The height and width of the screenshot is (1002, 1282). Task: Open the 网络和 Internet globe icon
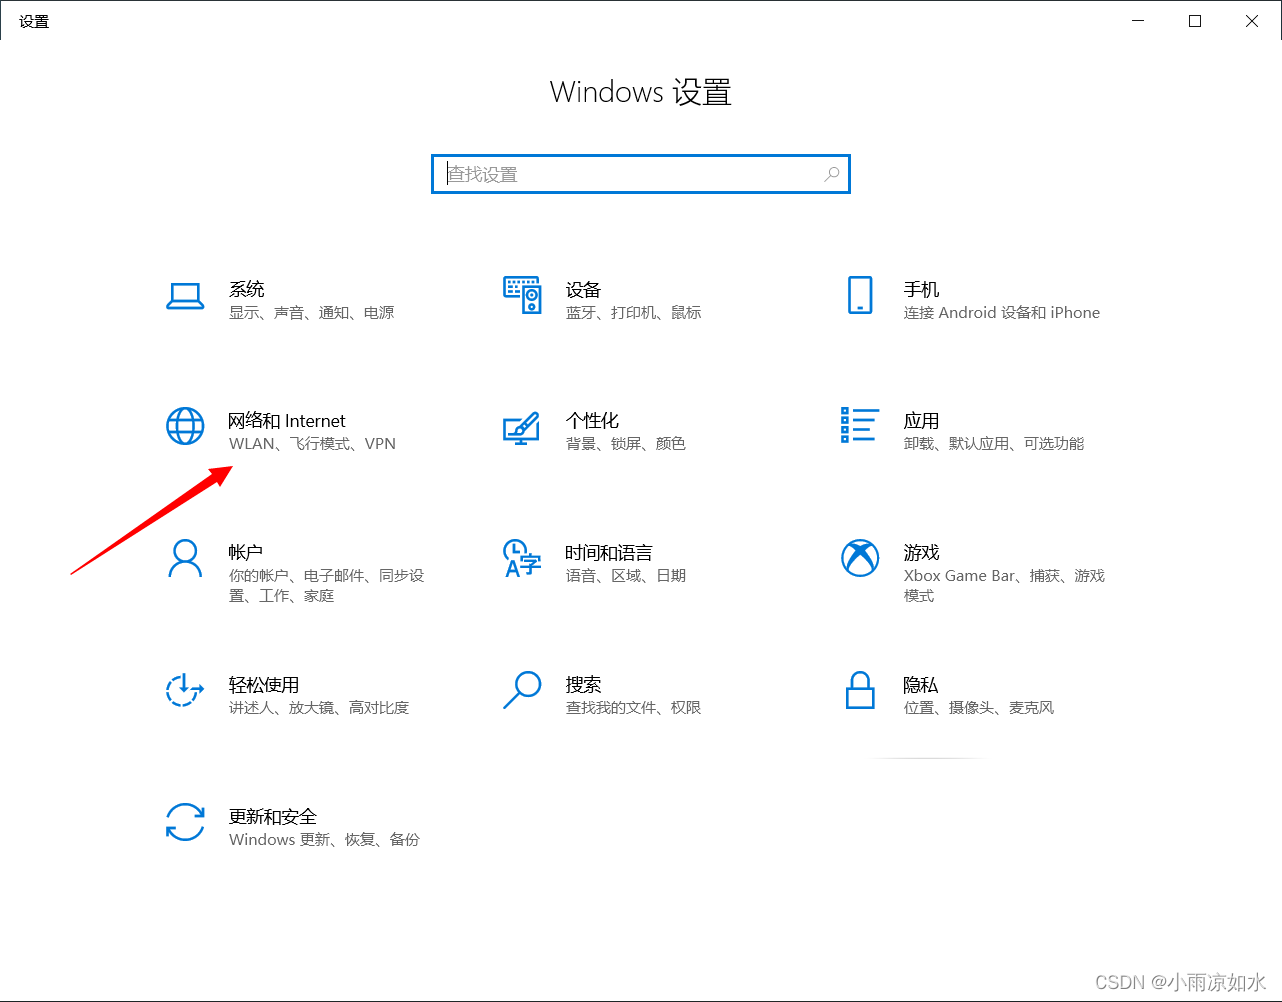[185, 426]
